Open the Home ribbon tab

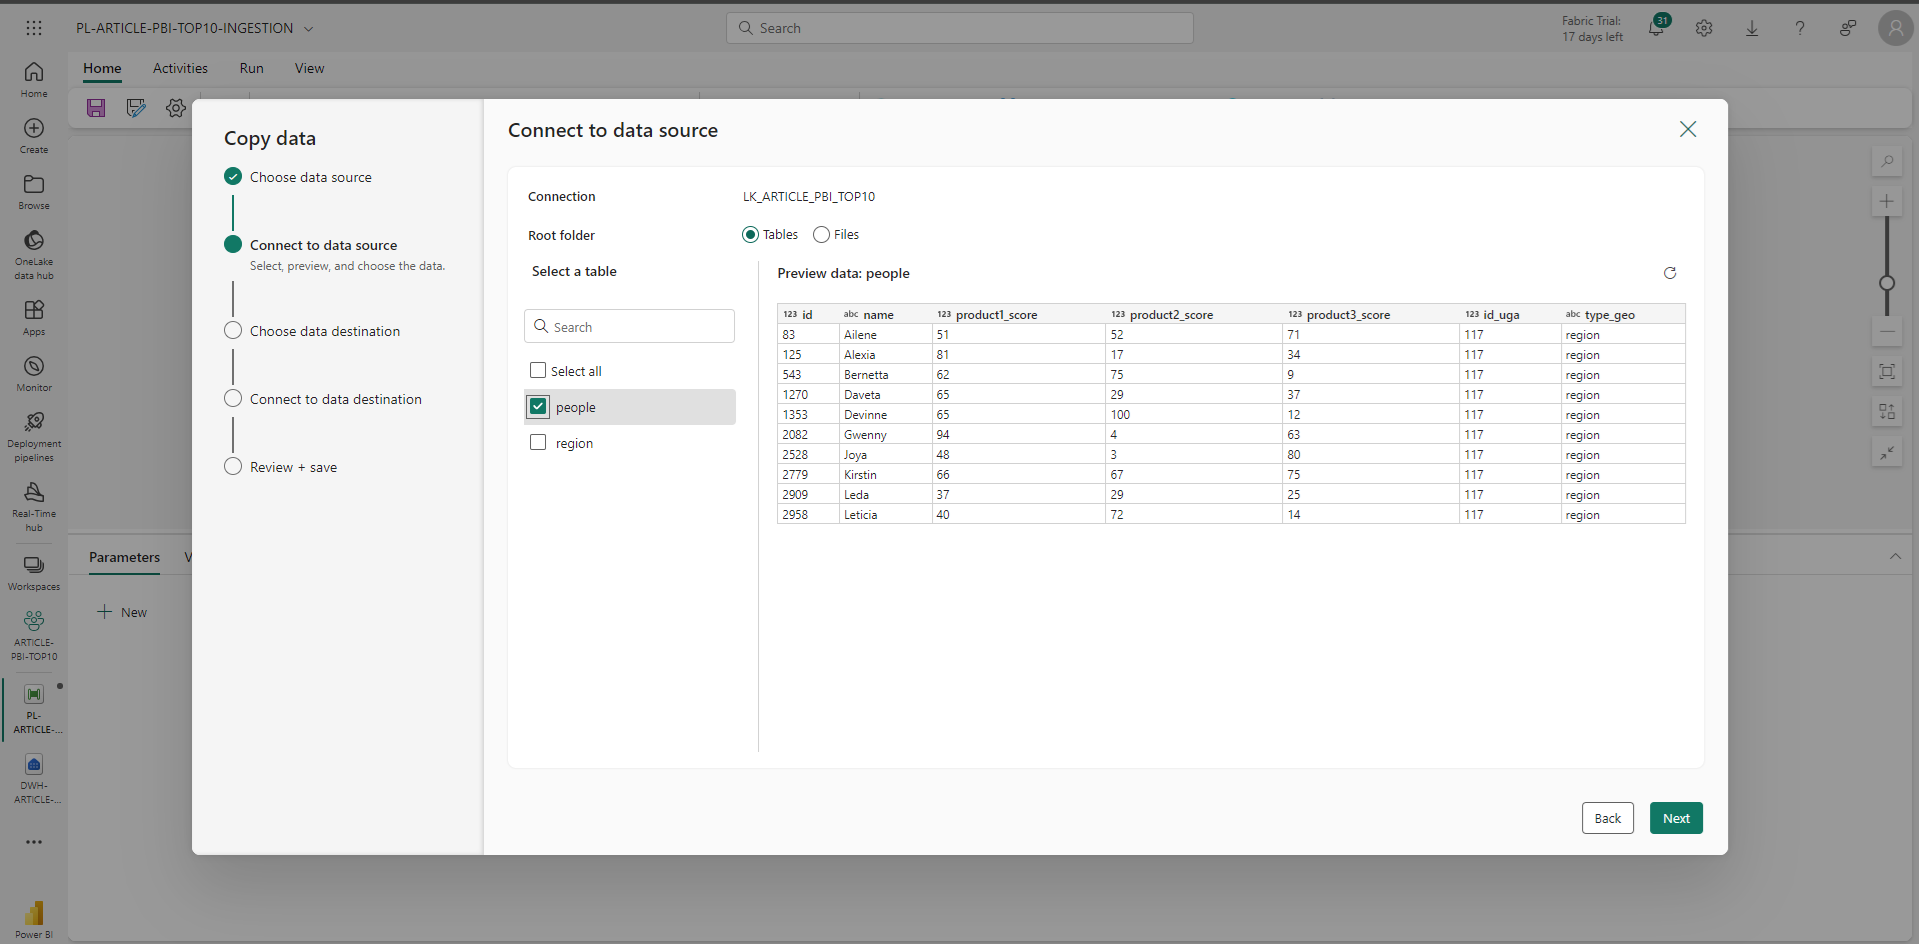coord(102,68)
